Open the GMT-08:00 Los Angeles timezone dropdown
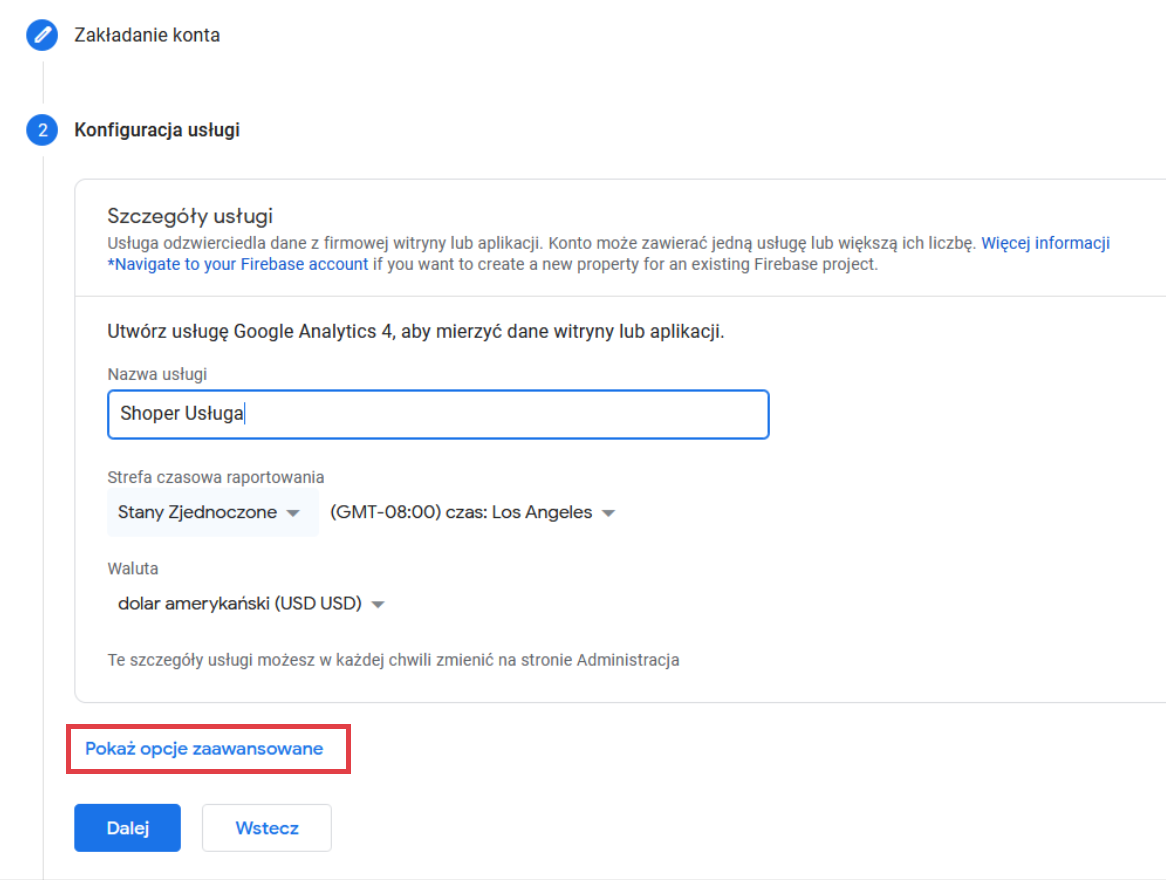This screenshot has width=1166, height=888. [473, 512]
